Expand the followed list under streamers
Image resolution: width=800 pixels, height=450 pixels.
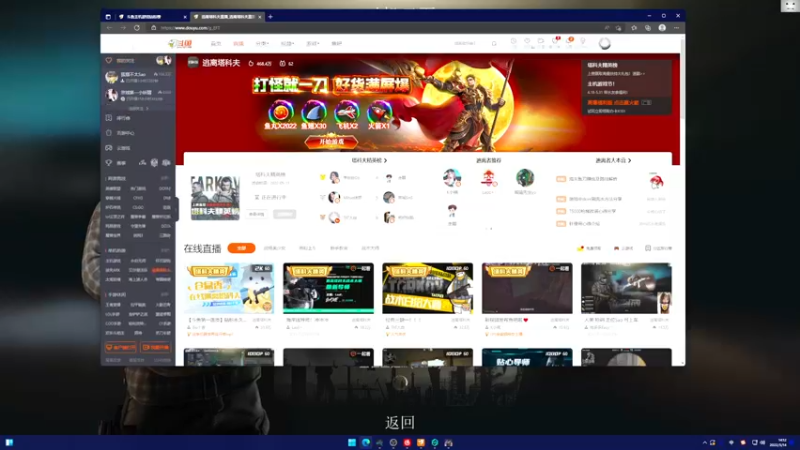(x=138, y=109)
